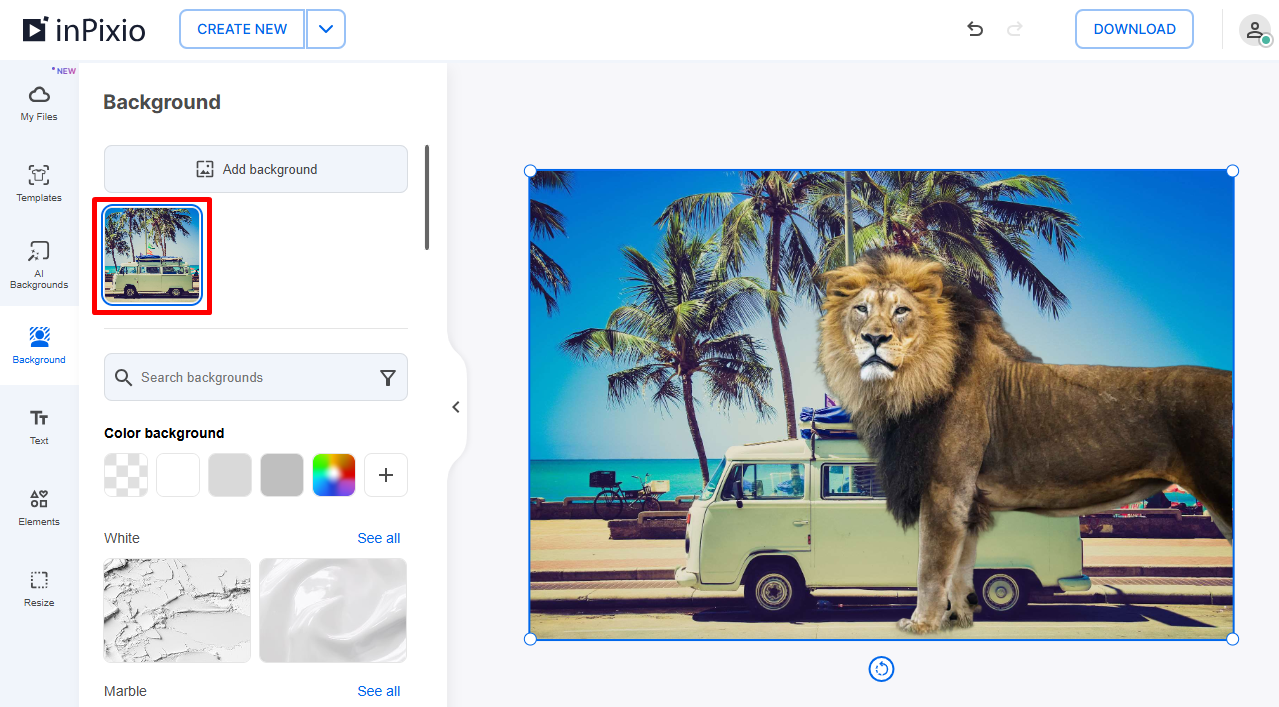This screenshot has height=707, width=1279.
Task: Switch to the Text panel
Action: point(38,426)
